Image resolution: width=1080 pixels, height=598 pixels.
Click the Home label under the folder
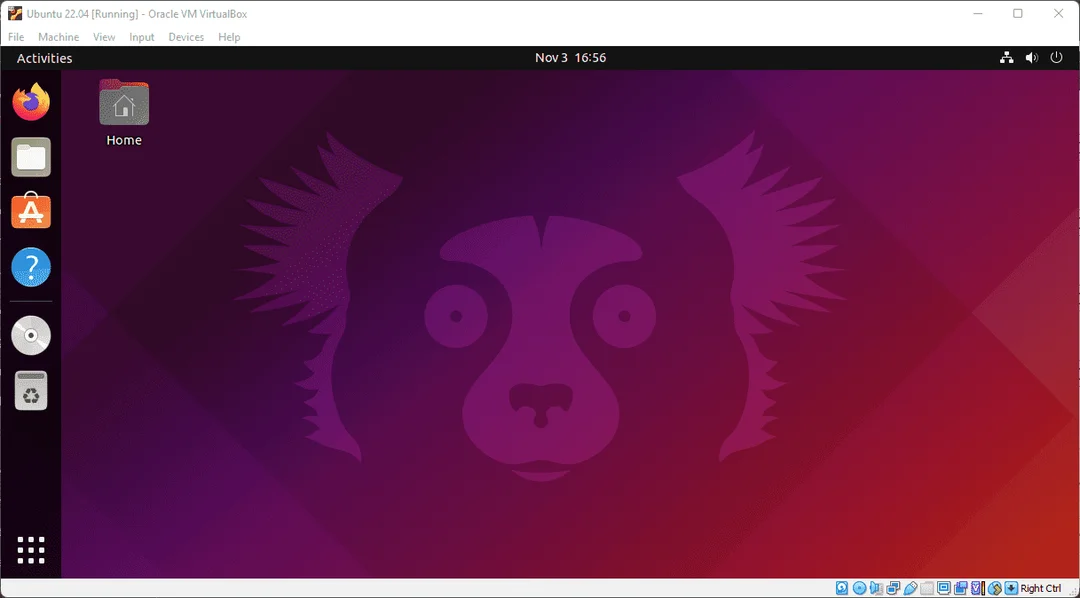coord(124,141)
